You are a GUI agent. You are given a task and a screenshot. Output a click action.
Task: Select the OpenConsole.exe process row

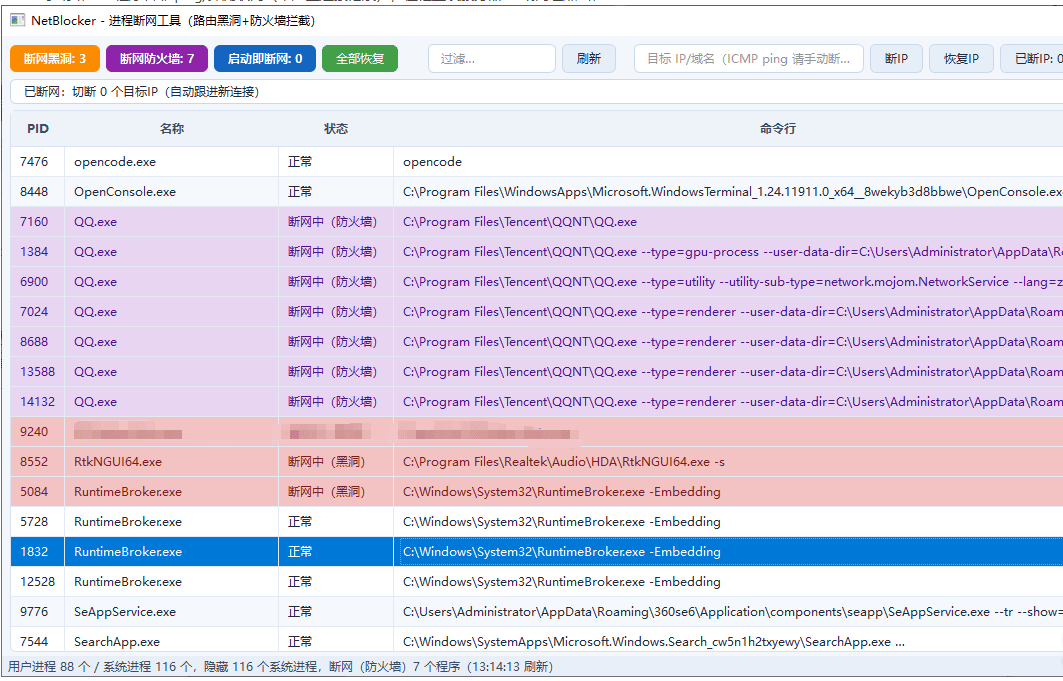pos(537,192)
